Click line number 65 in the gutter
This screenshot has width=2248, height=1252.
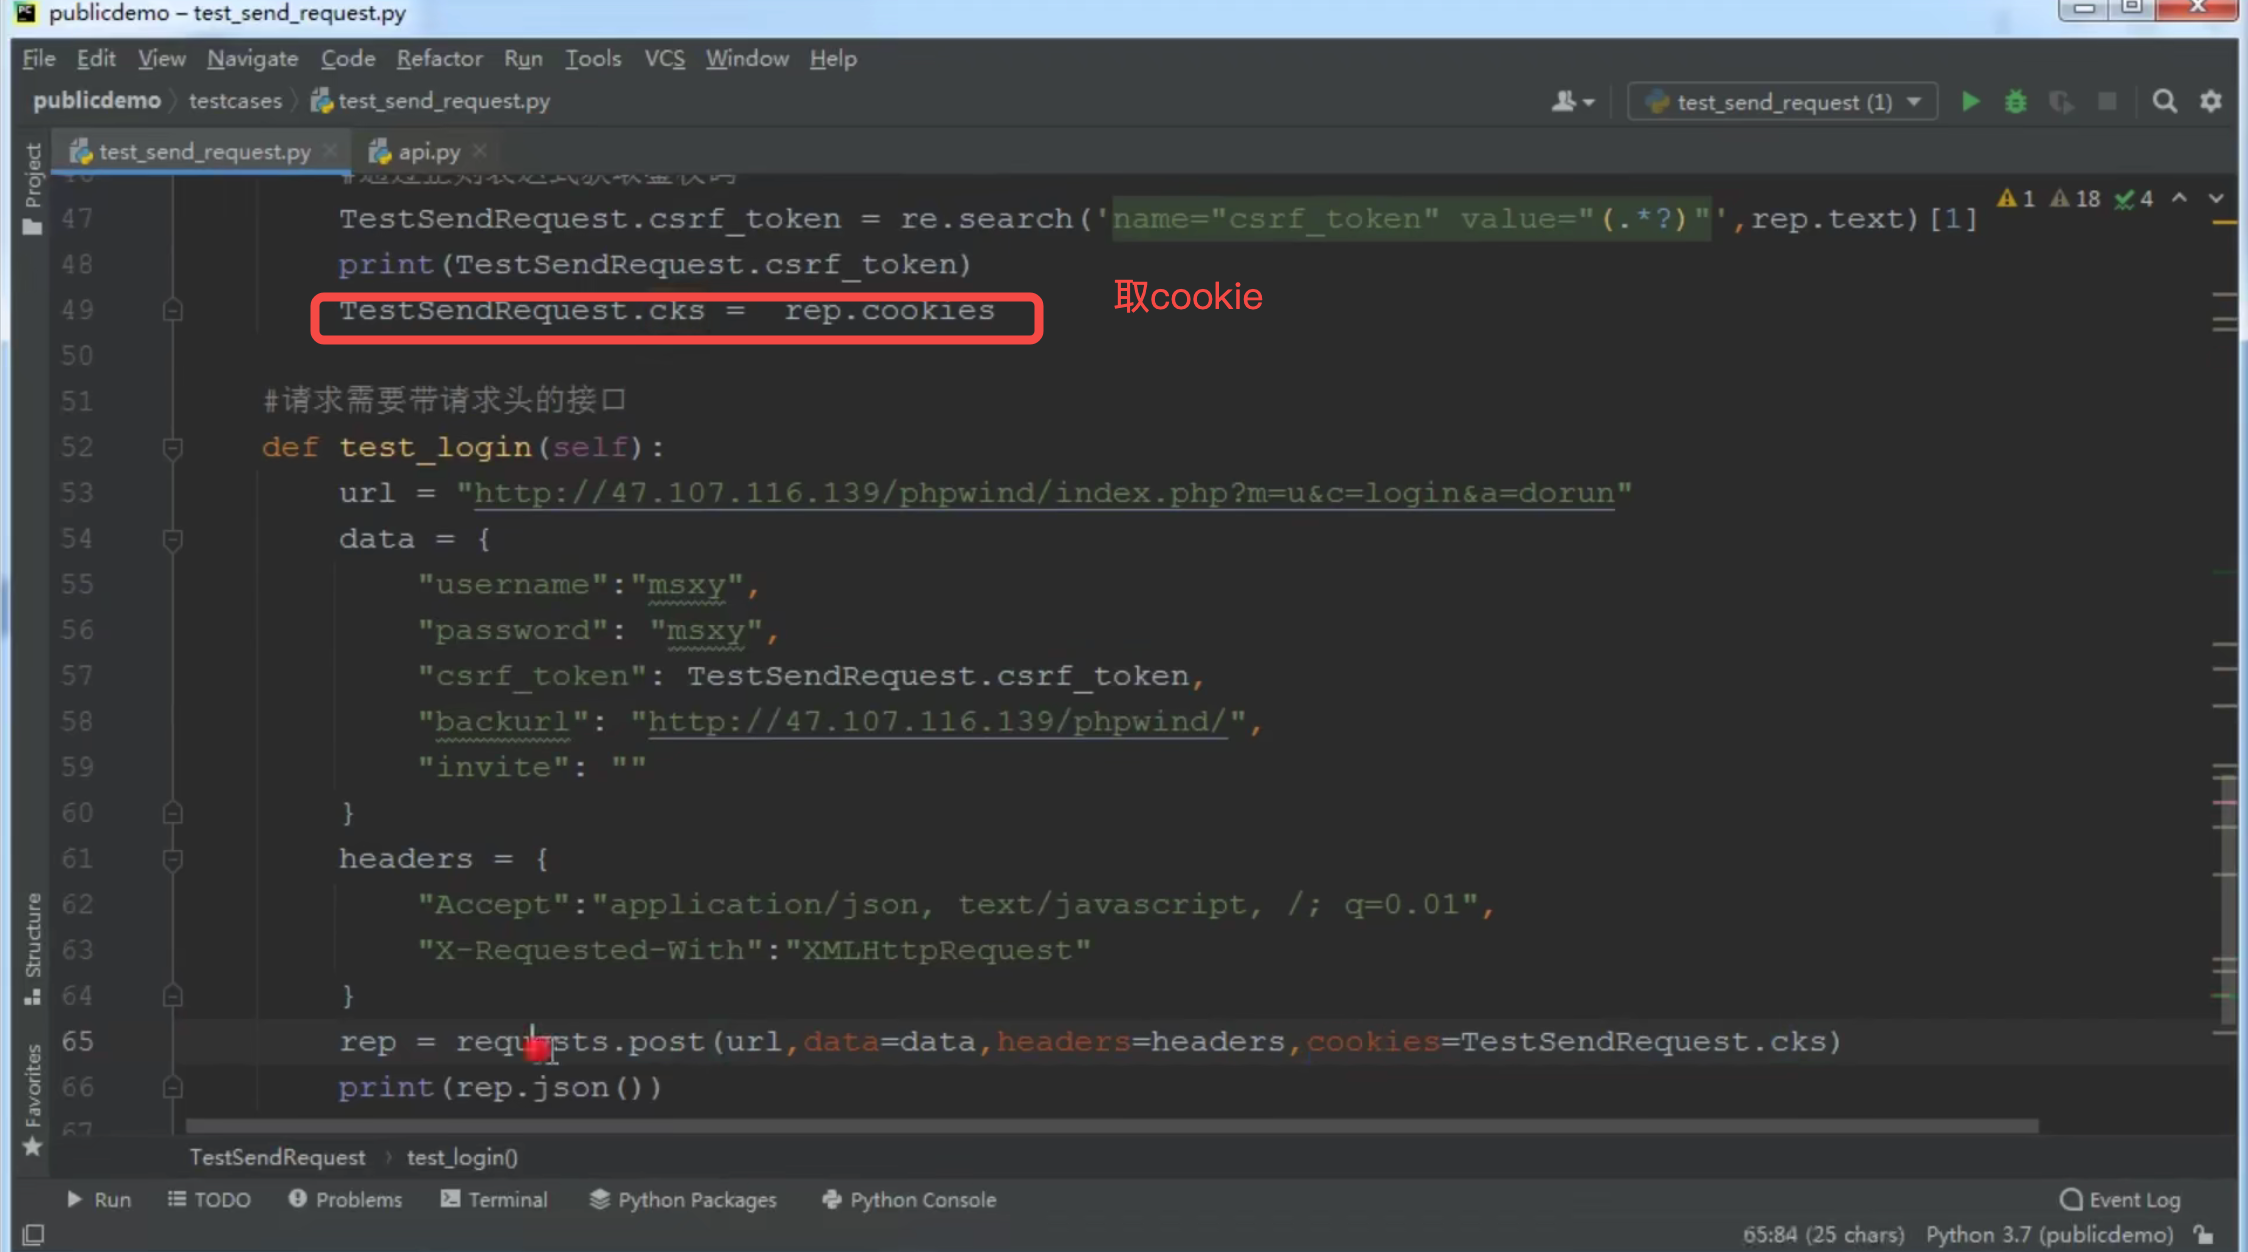[77, 1041]
